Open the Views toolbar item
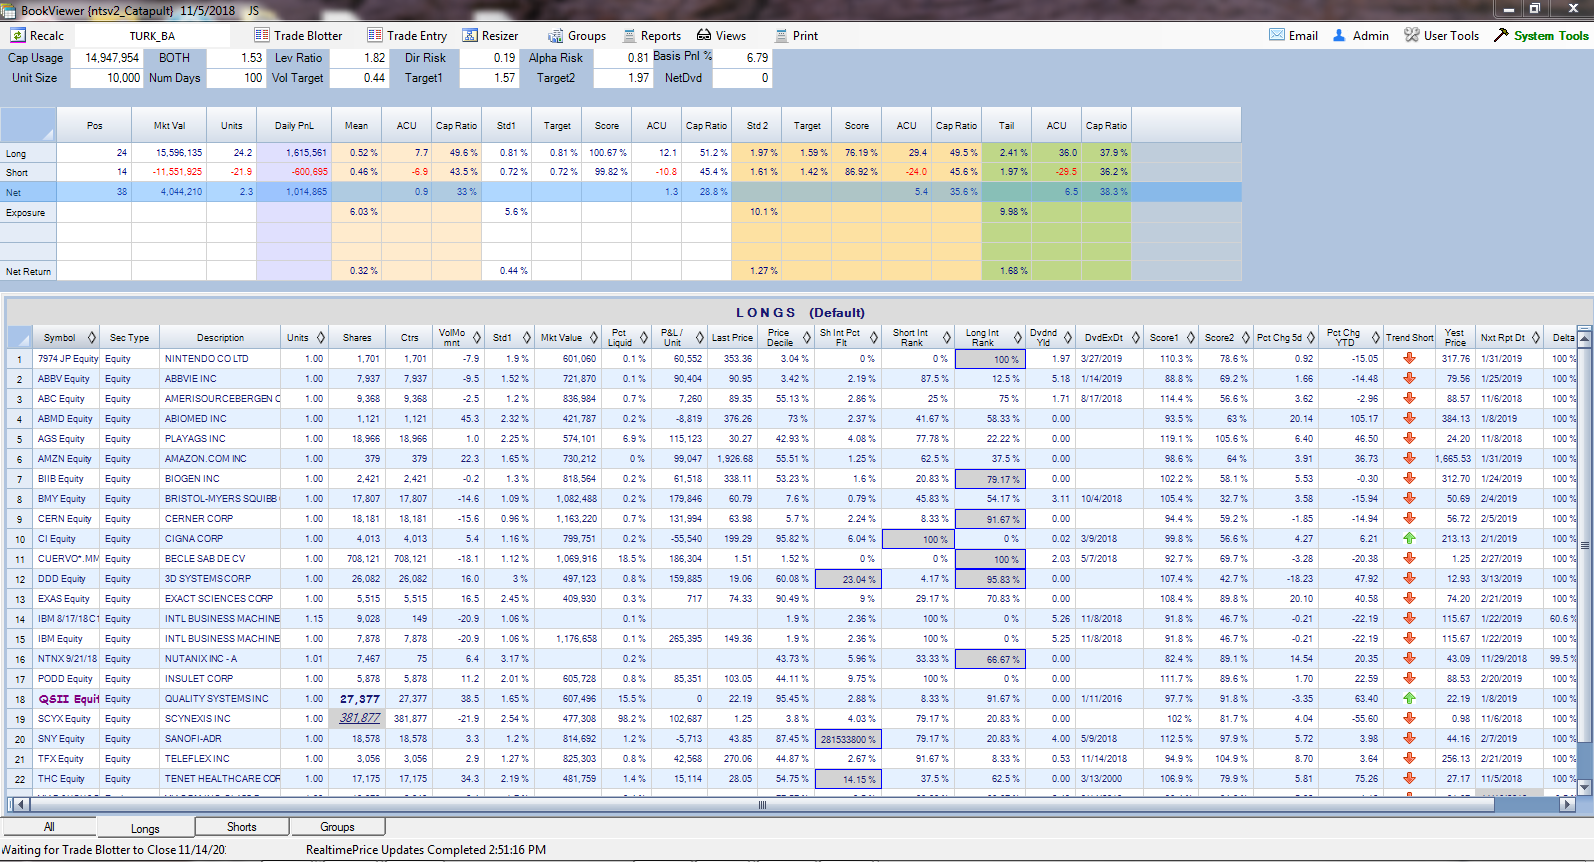 pyautogui.click(x=721, y=36)
